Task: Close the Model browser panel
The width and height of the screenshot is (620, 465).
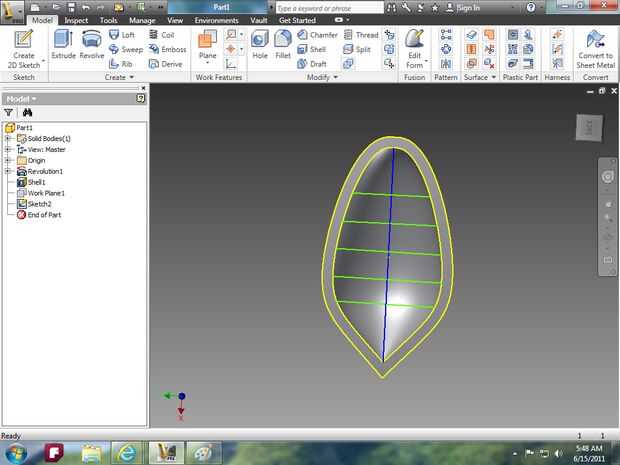Action: click(x=143, y=88)
